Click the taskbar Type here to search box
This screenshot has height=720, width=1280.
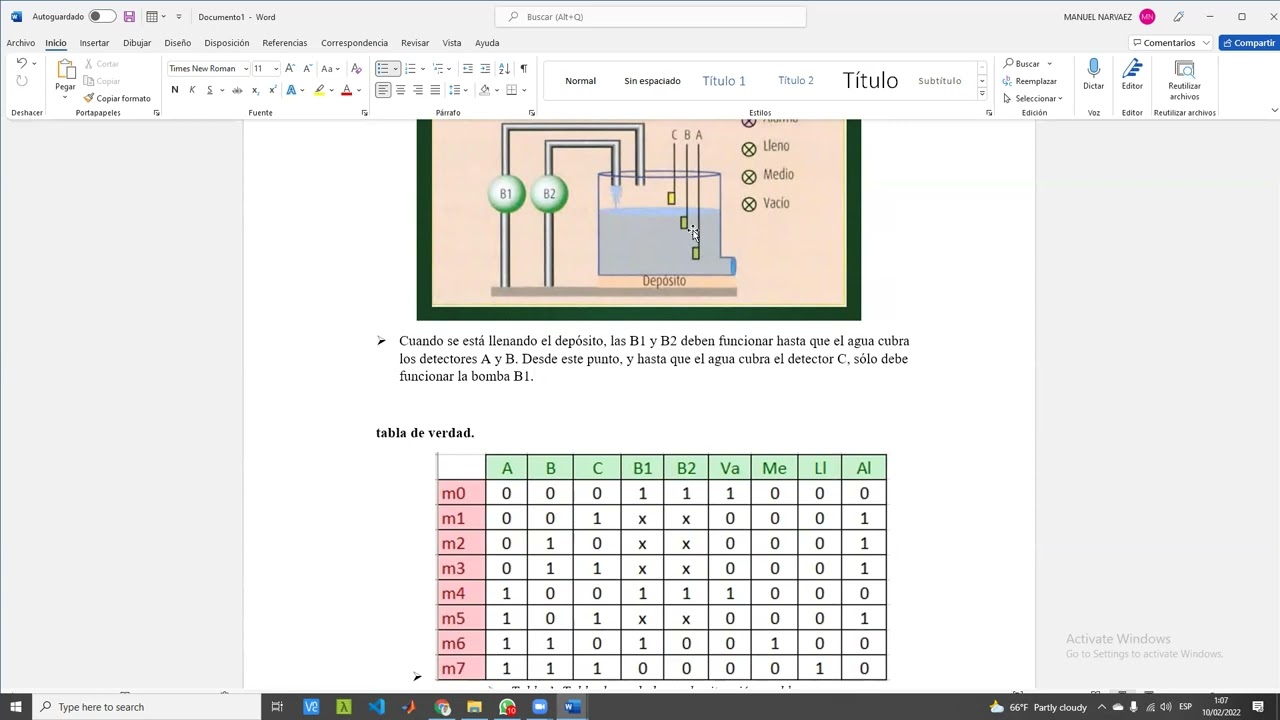click(x=145, y=707)
